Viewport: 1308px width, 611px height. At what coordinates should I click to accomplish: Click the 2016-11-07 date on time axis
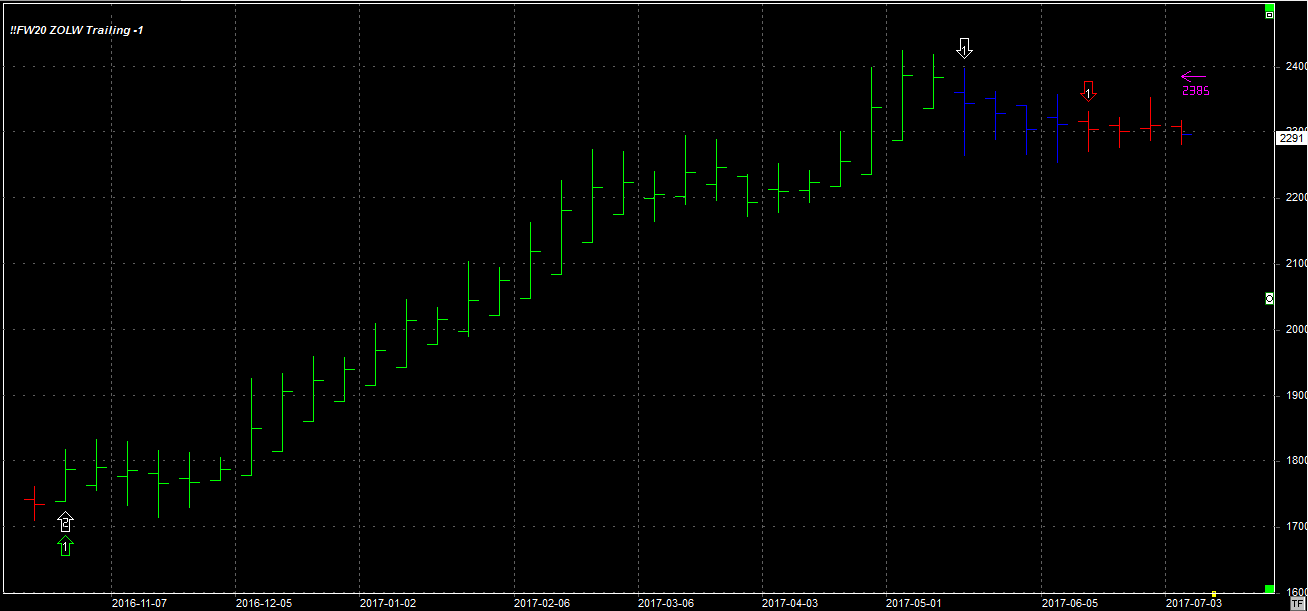click(139, 603)
